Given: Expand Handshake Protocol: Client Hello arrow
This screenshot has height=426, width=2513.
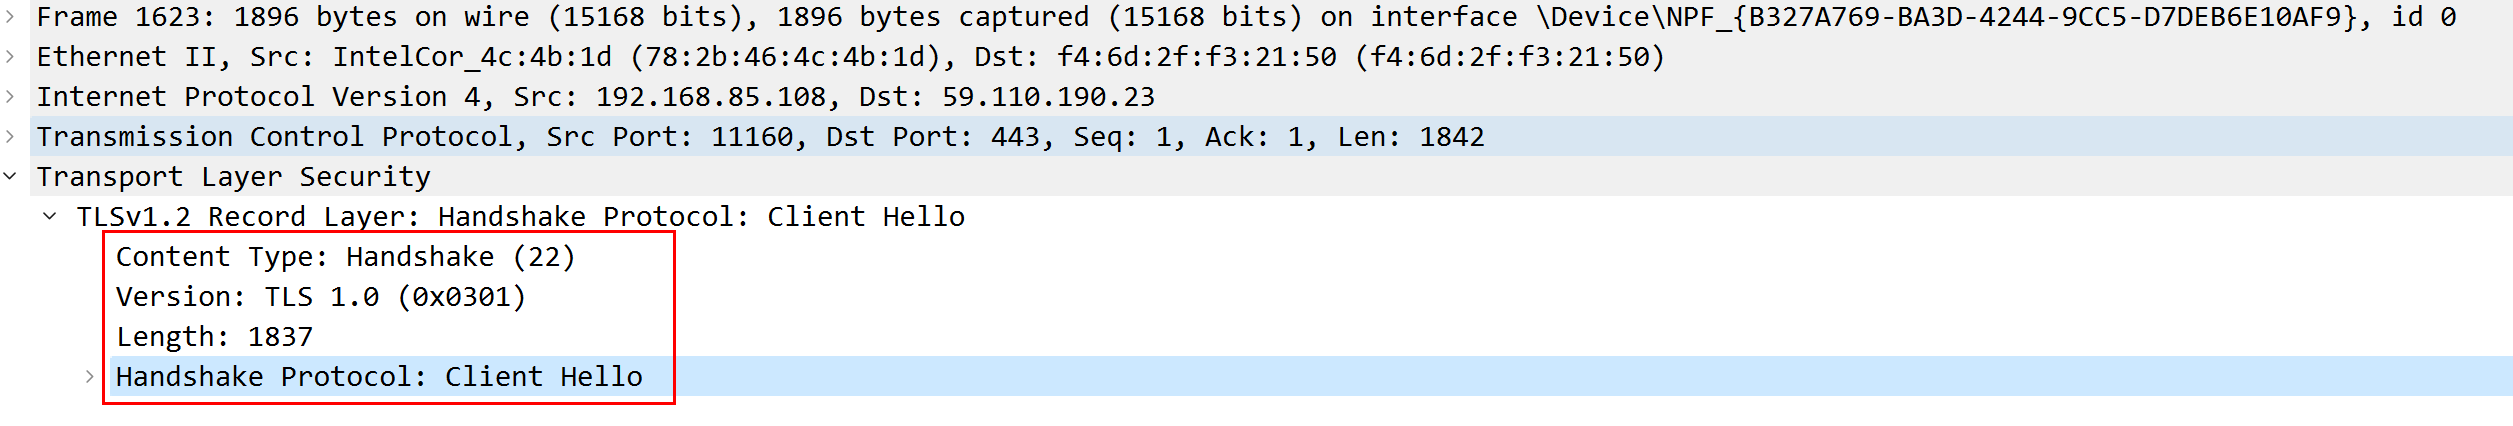Looking at the screenshot, I should click(x=90, y=377).
